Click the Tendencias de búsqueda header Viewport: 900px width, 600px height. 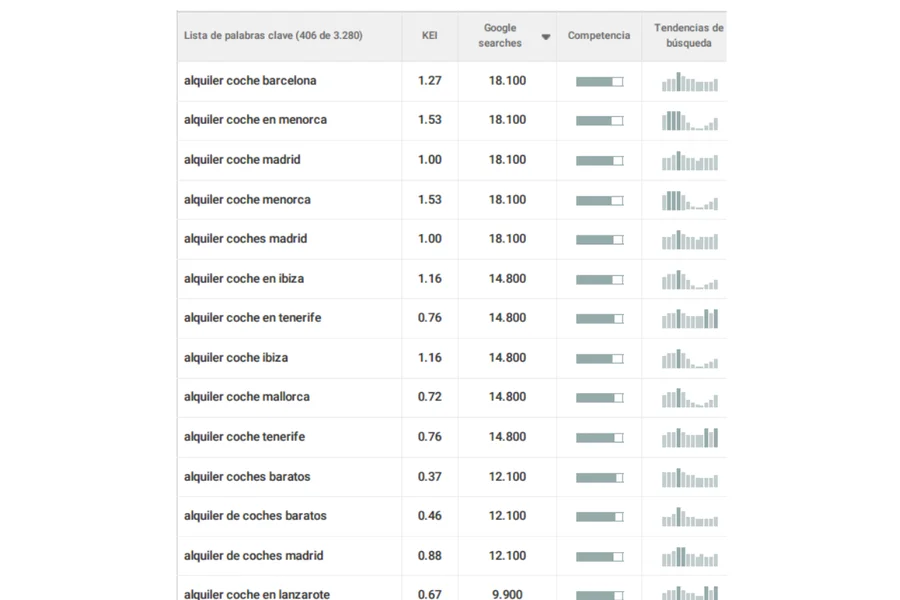tap(688, 36)
